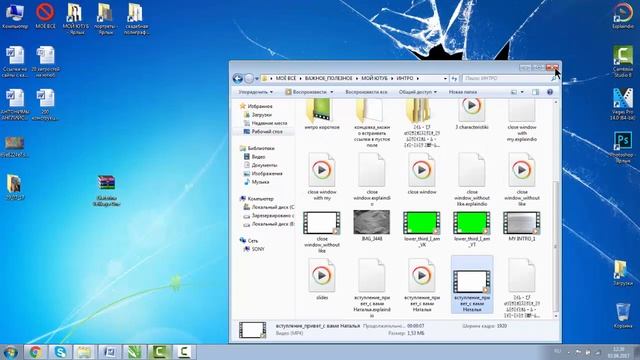Expand the address bar history dropdown arrow

tap(445, 78)
